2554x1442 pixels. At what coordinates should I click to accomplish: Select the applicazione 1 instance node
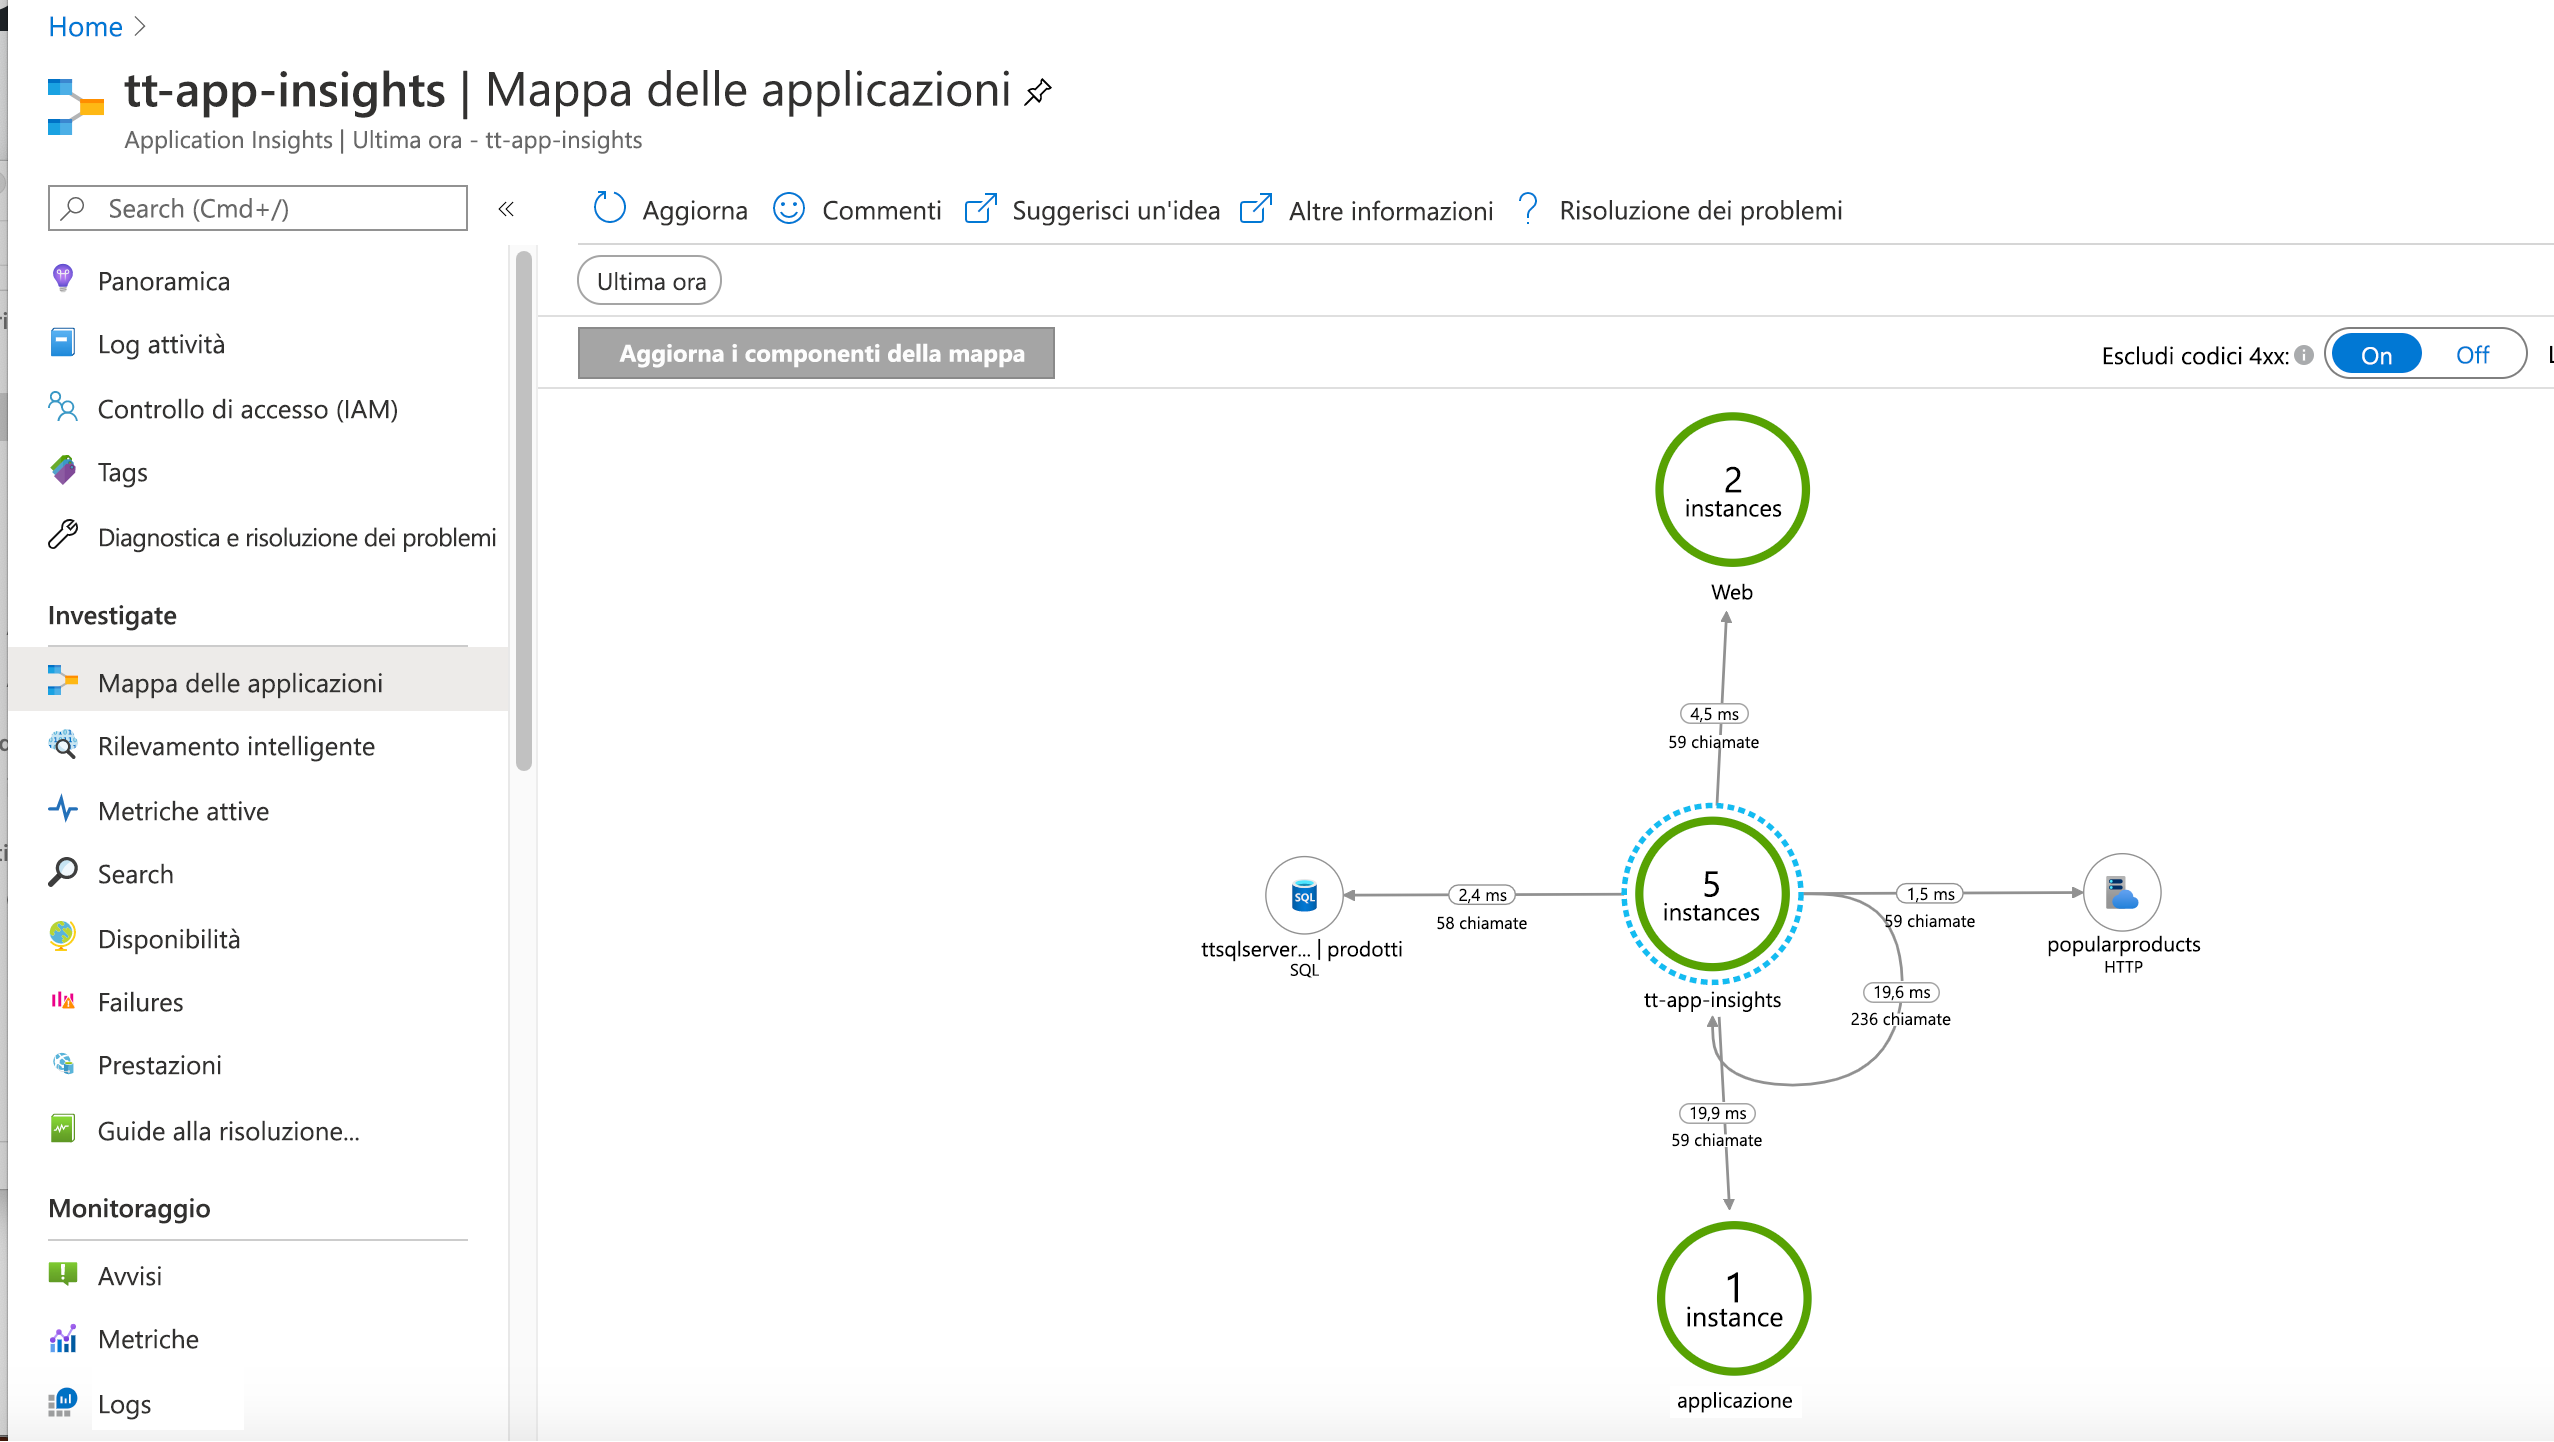point(1734,1299)
